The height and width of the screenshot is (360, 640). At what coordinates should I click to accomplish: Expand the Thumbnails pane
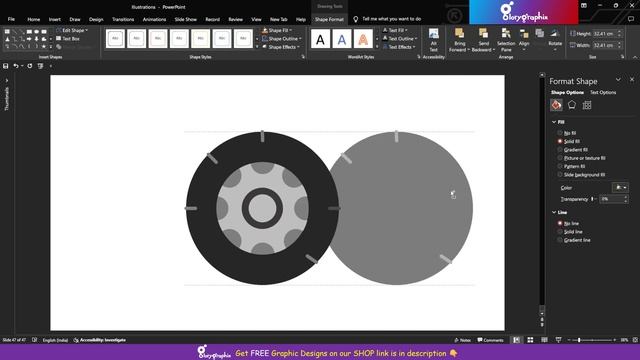pyautogui.click(x=7, y=80)
